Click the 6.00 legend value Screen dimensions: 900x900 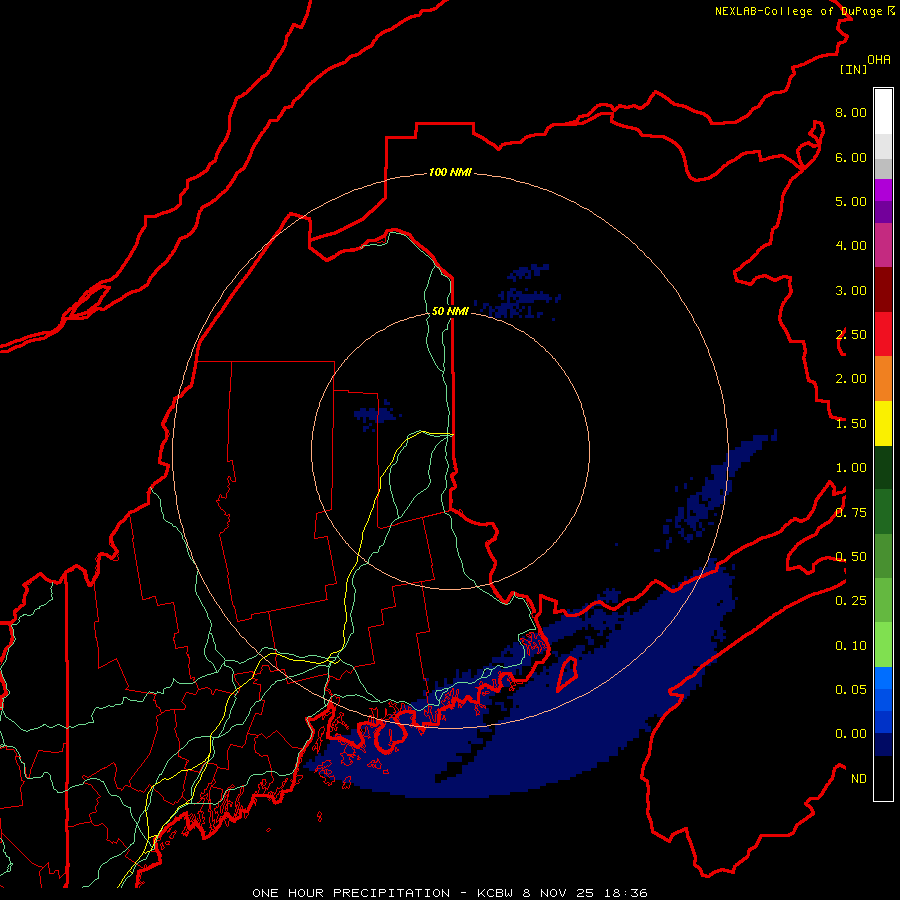851,157
